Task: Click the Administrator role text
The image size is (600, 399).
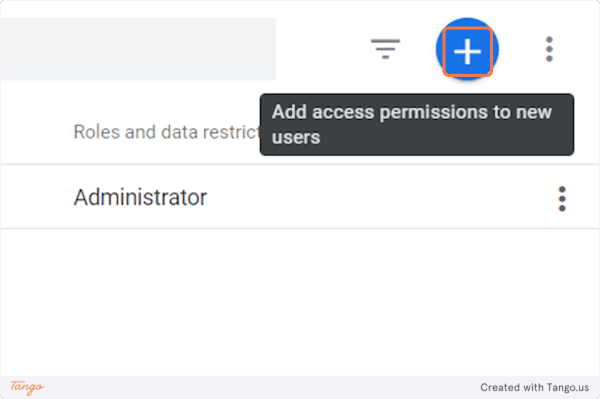Action: point(140,197)
